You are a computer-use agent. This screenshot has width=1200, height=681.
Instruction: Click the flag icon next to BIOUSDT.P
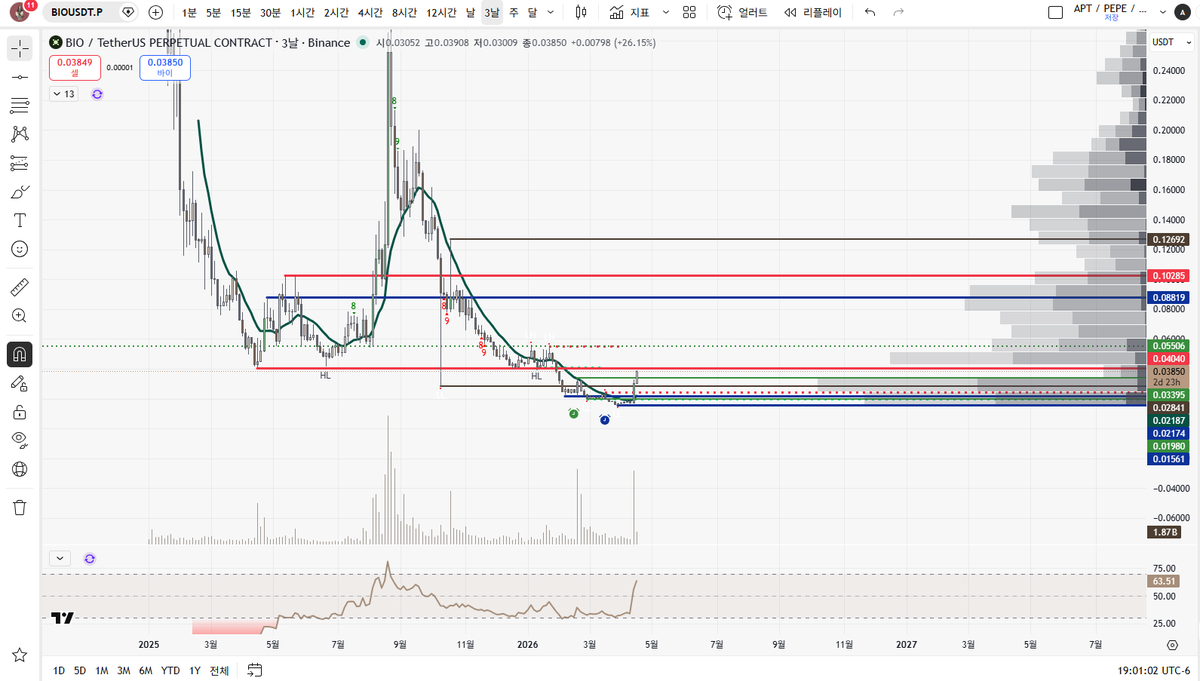click(x=128, y=12)
